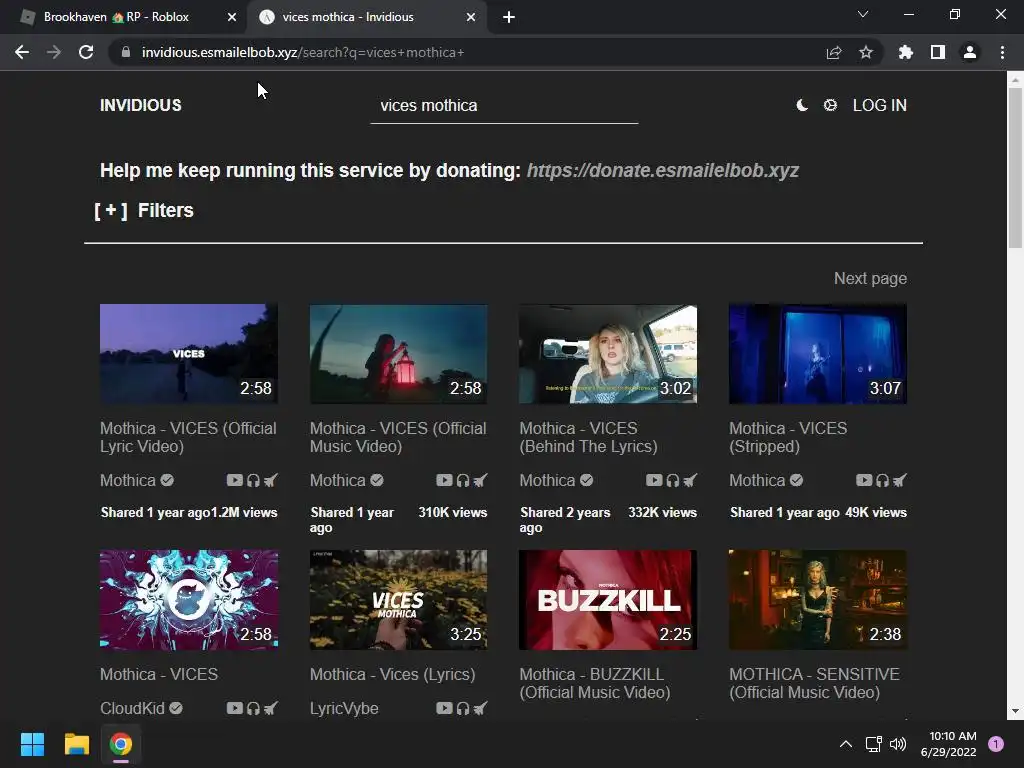Audio mode headphones icon for Behind The Lyrics
The height and width of the screenshot is (768, 1024).
click(673, 481)
